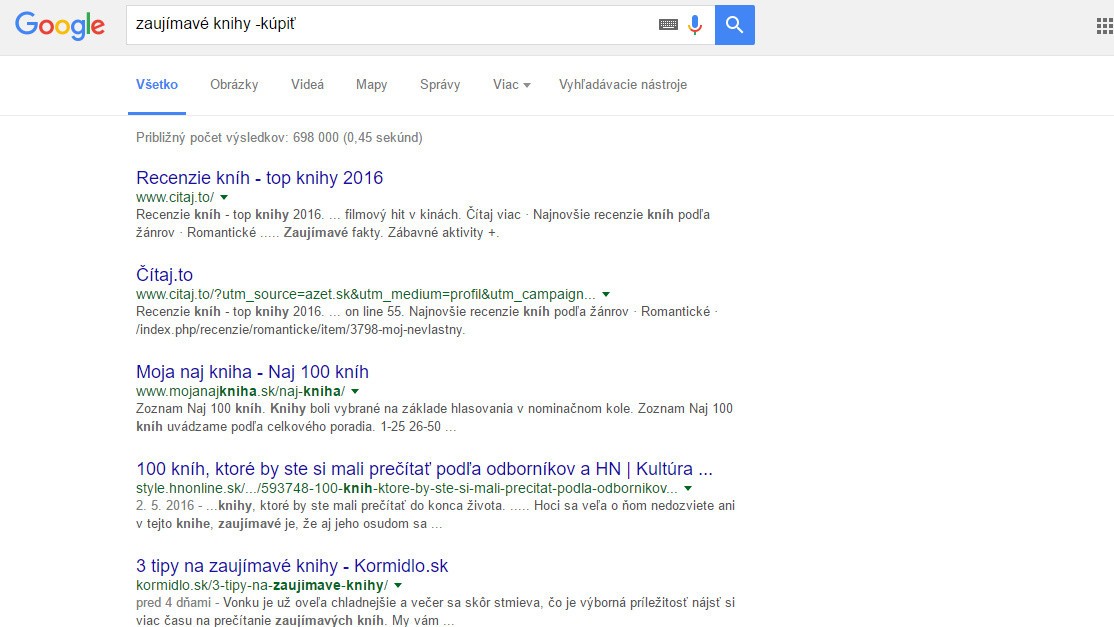Image resolution: width=1114 pixels, height=627 pixels.
Task: Open result Recenzie kníh - top knihy 2016
Action: (259, 178)
